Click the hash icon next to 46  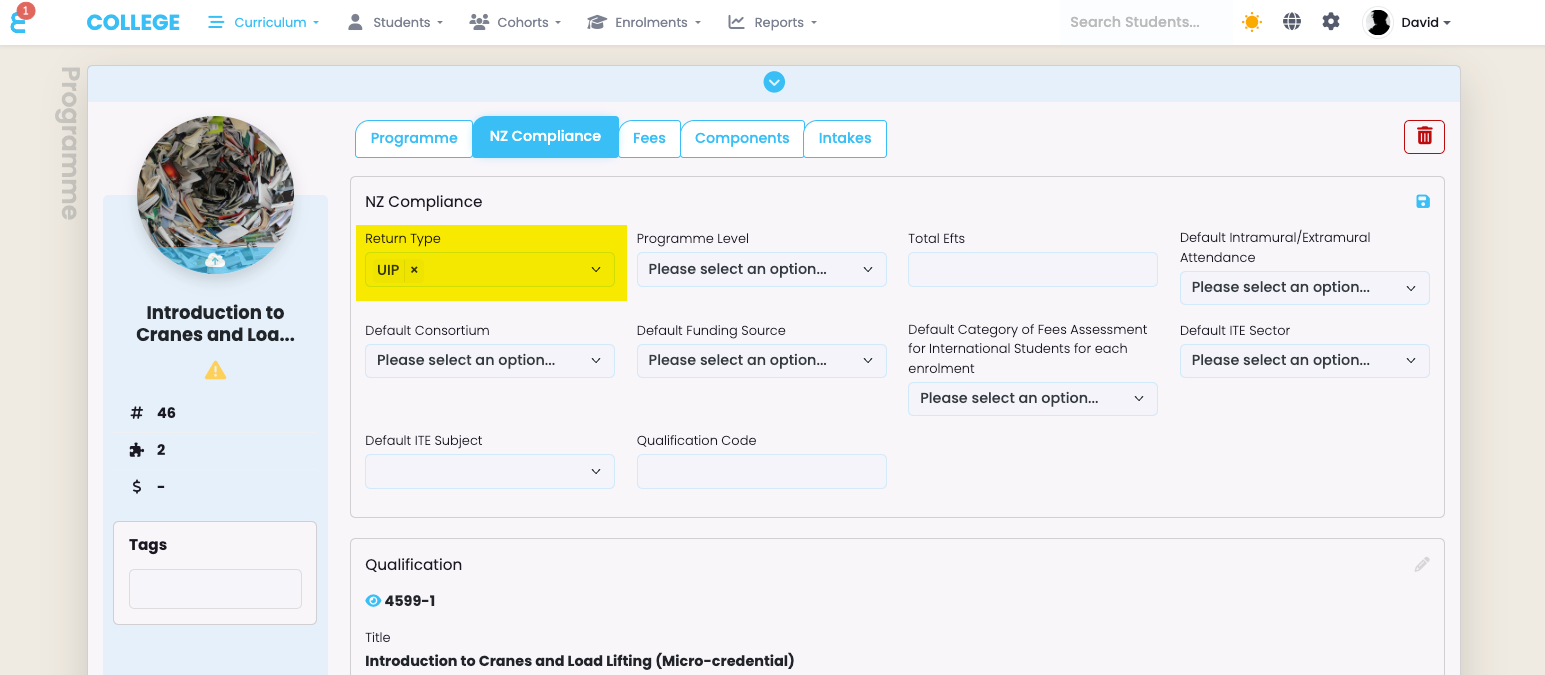click(137, 413)
